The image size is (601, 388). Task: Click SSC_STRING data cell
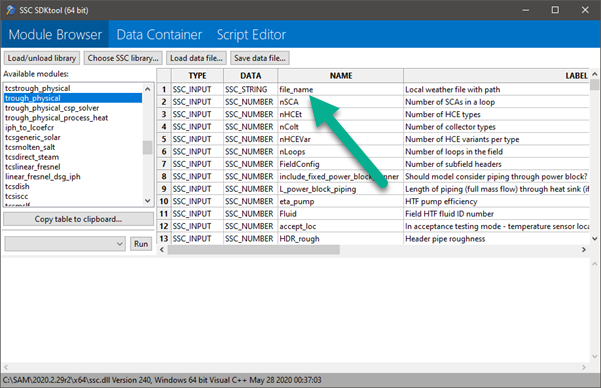(251, 89)
